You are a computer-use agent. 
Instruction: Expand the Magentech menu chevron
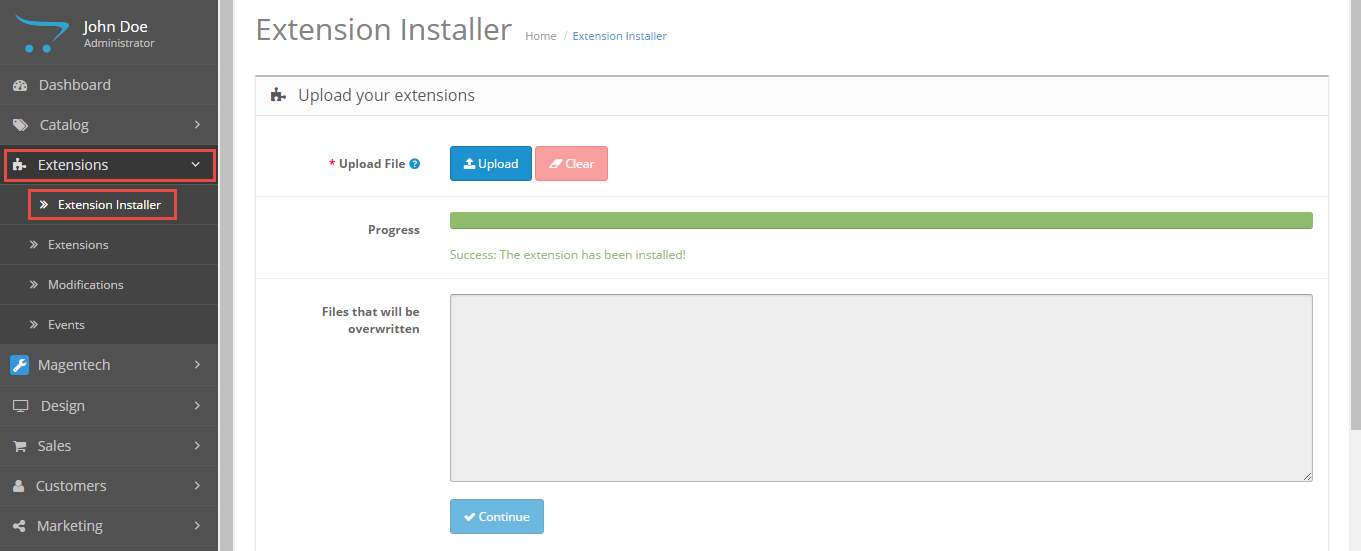pyautogui.click(x=197, y=365)
